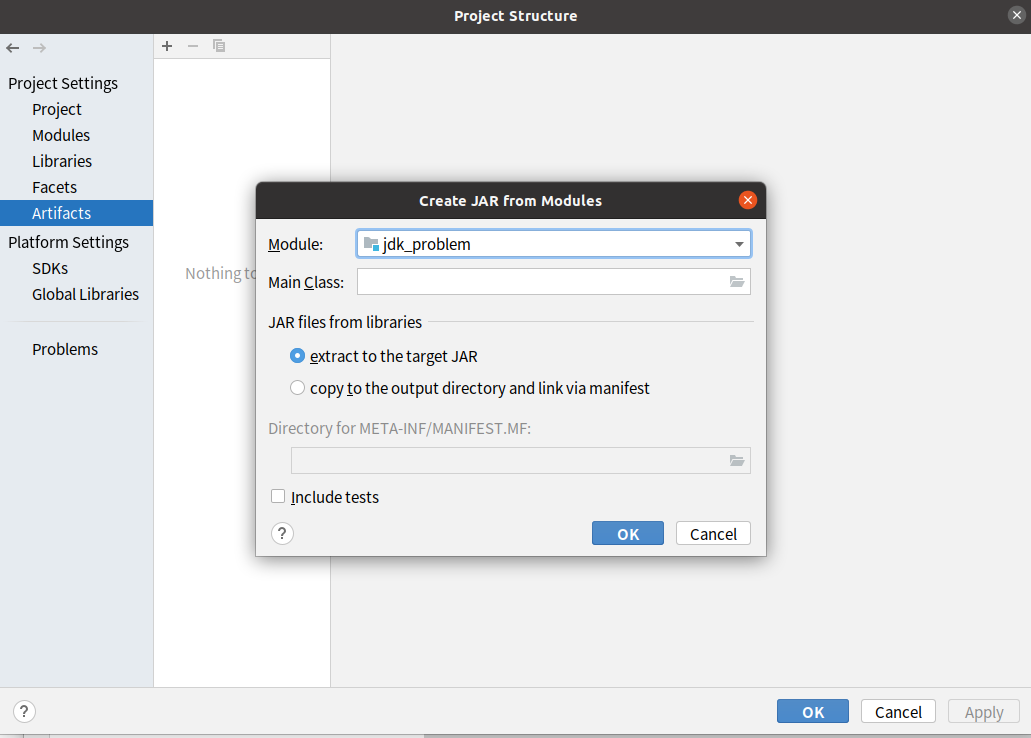The height and width of the screenshot is (738, 1031).
Task: Click OK in Project Structure window
Action: [813, 712]
